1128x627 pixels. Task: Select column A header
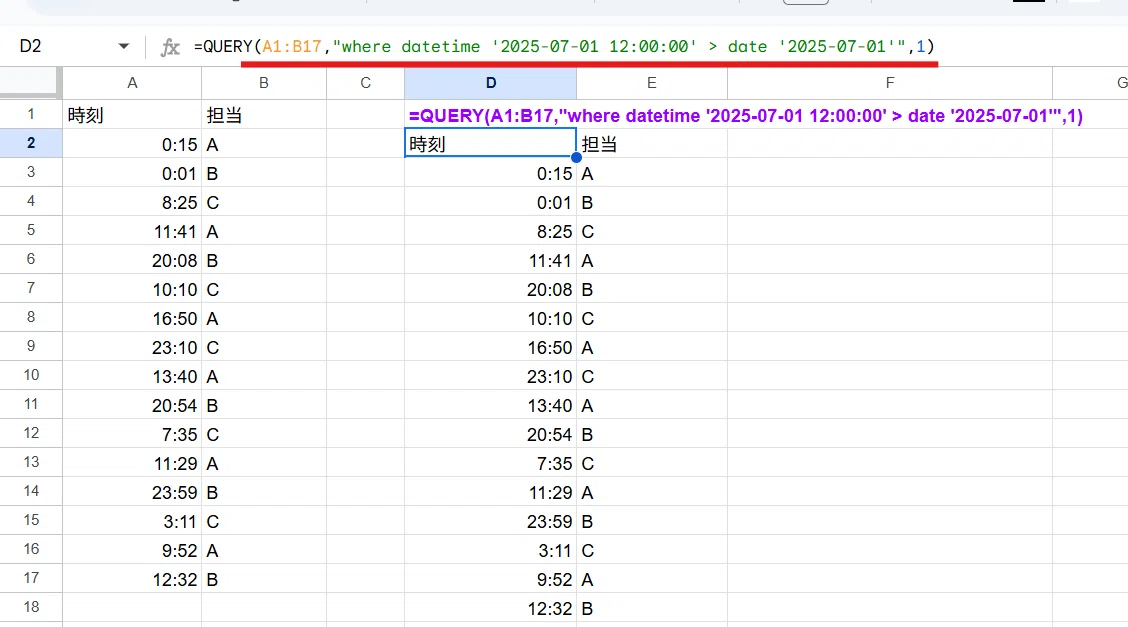click(x=132, y=83)
